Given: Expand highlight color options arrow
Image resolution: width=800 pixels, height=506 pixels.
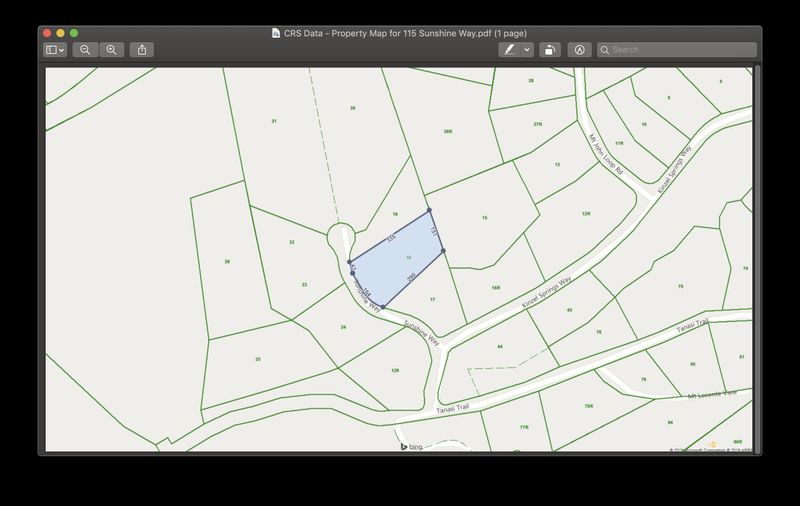Looking at the screenshot, I should click(527, 49).
